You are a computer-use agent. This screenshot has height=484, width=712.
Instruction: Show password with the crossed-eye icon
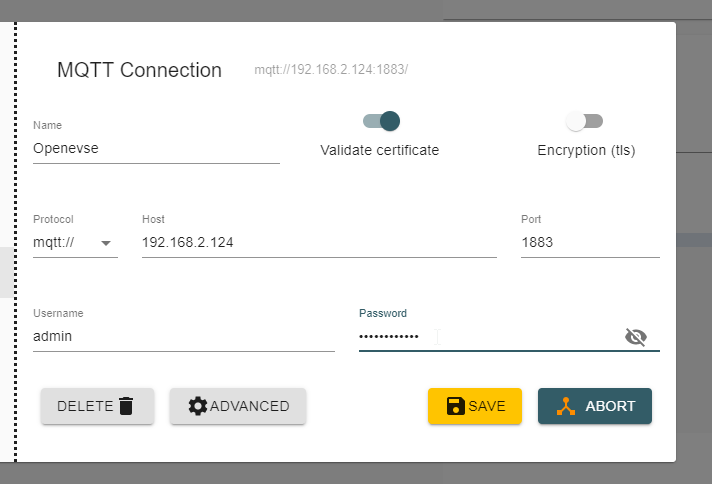pyautogui.click(x=636, y=337)
